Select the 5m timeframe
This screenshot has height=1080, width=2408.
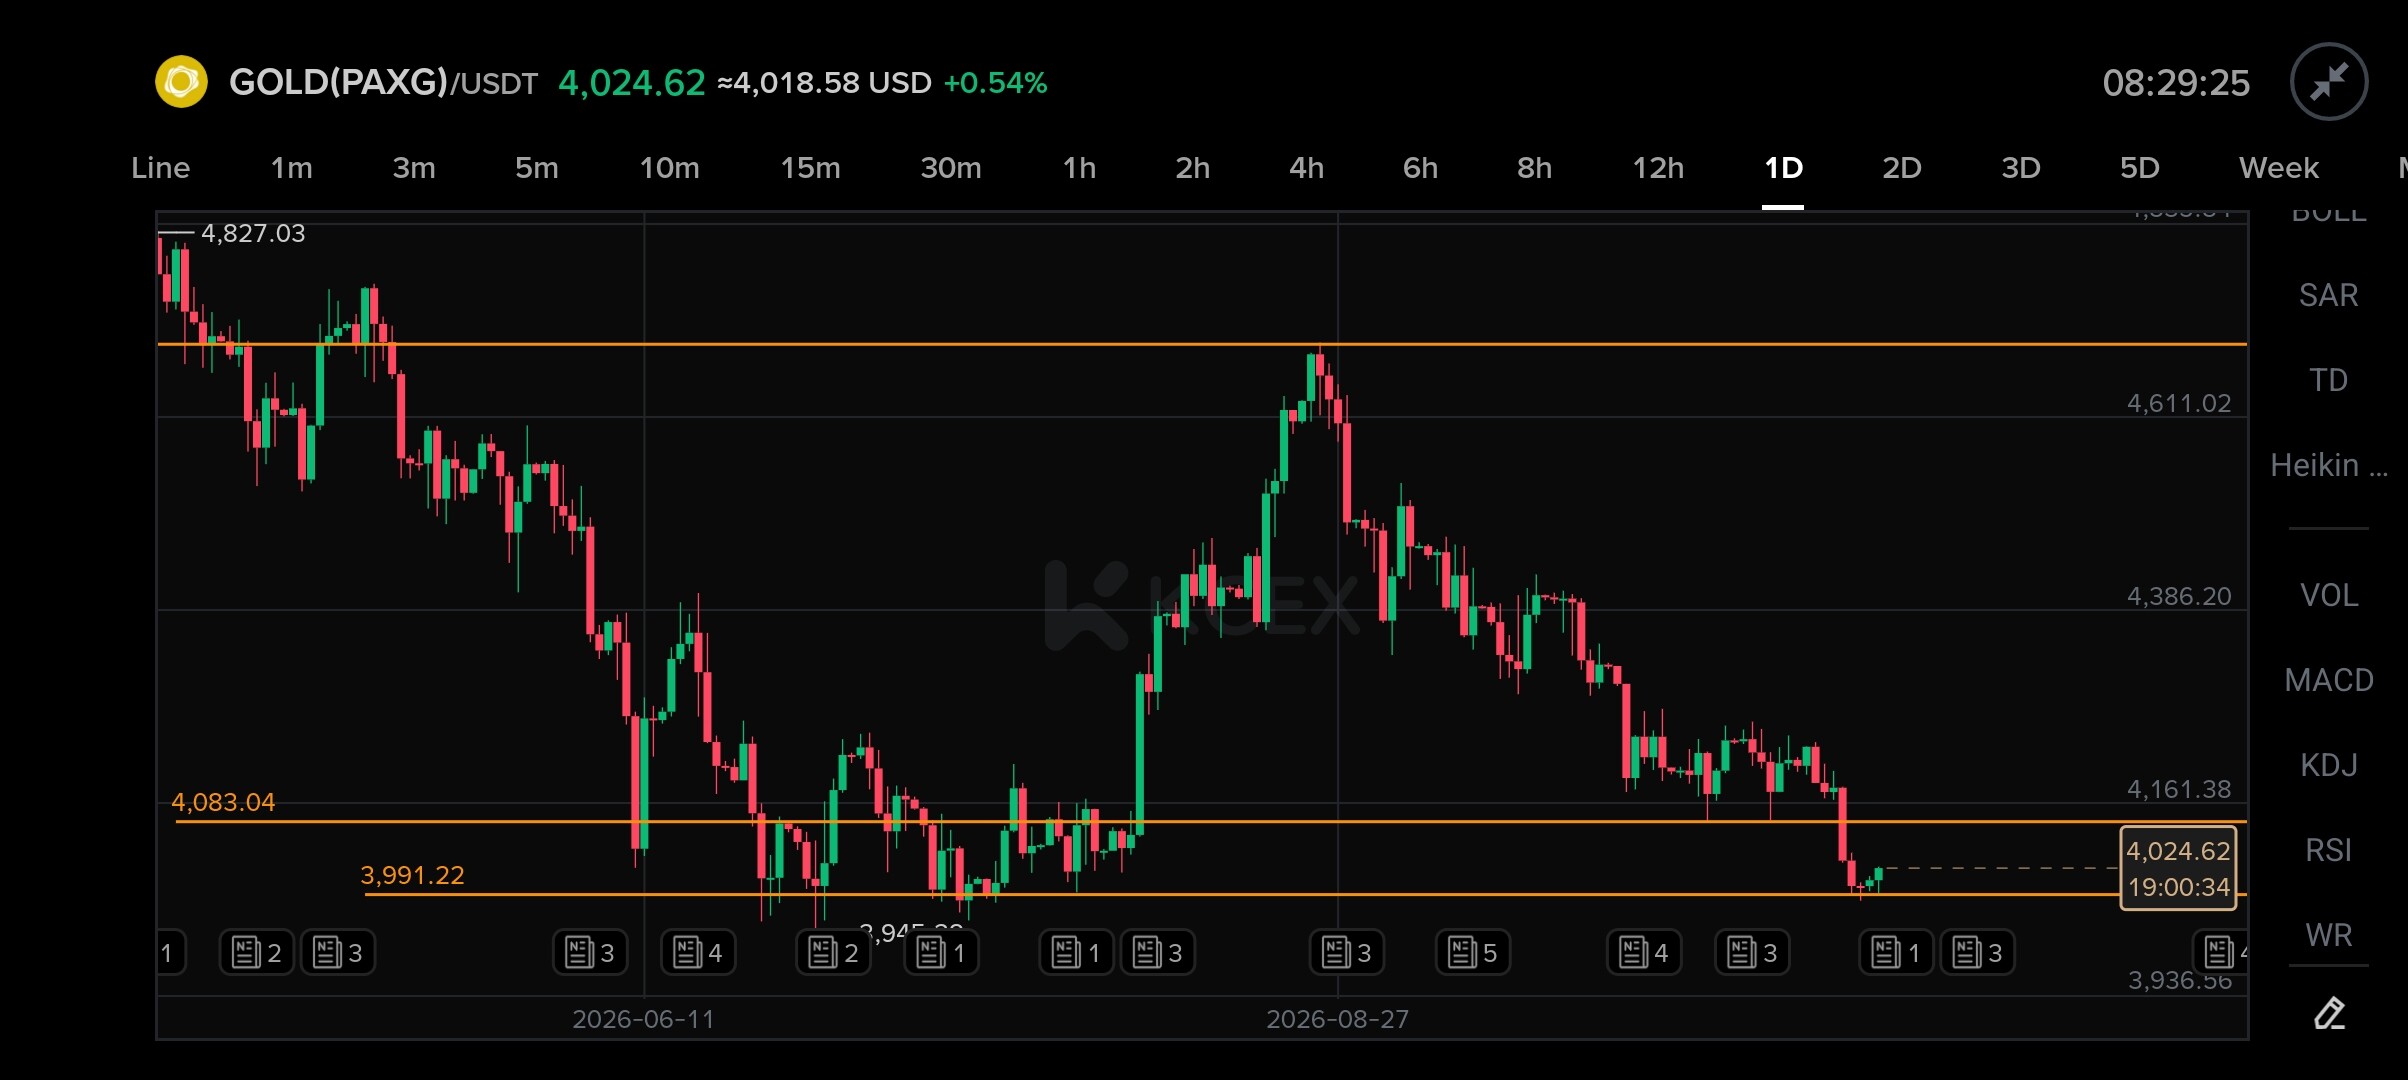(x=536, y=168)
